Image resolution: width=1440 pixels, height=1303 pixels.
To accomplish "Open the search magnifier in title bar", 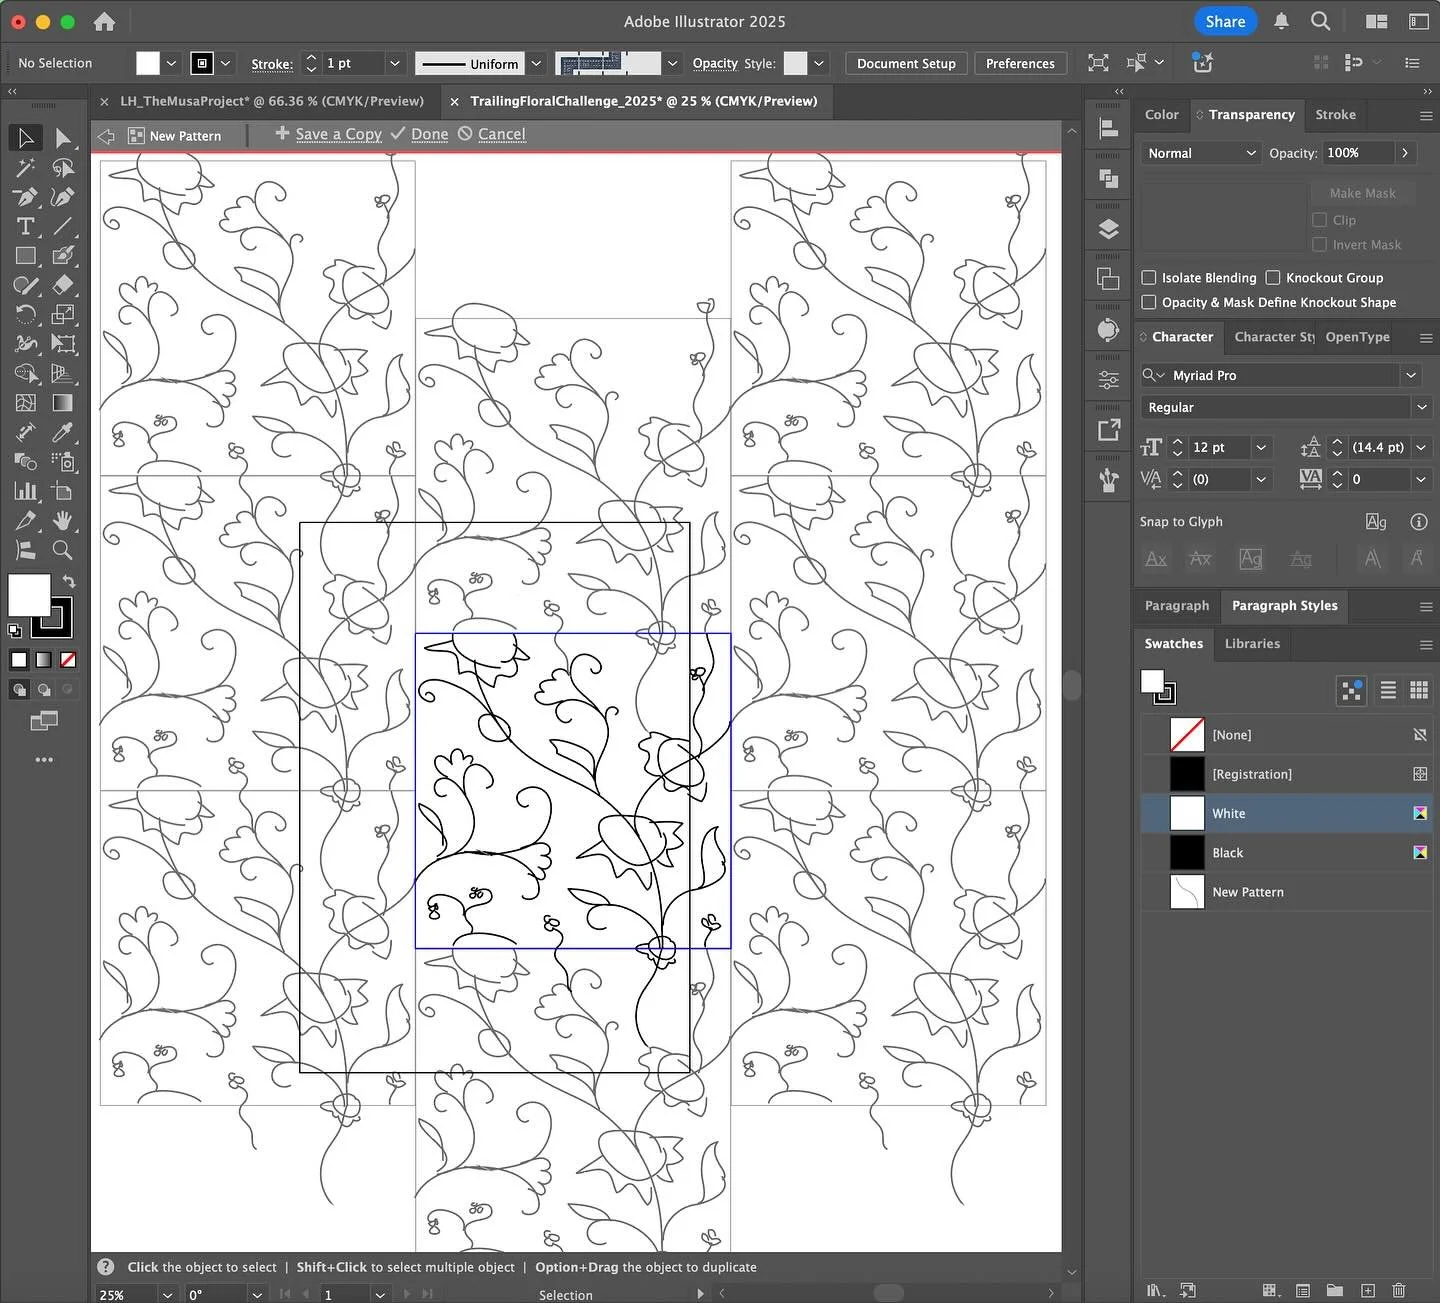I will 1320,21.
